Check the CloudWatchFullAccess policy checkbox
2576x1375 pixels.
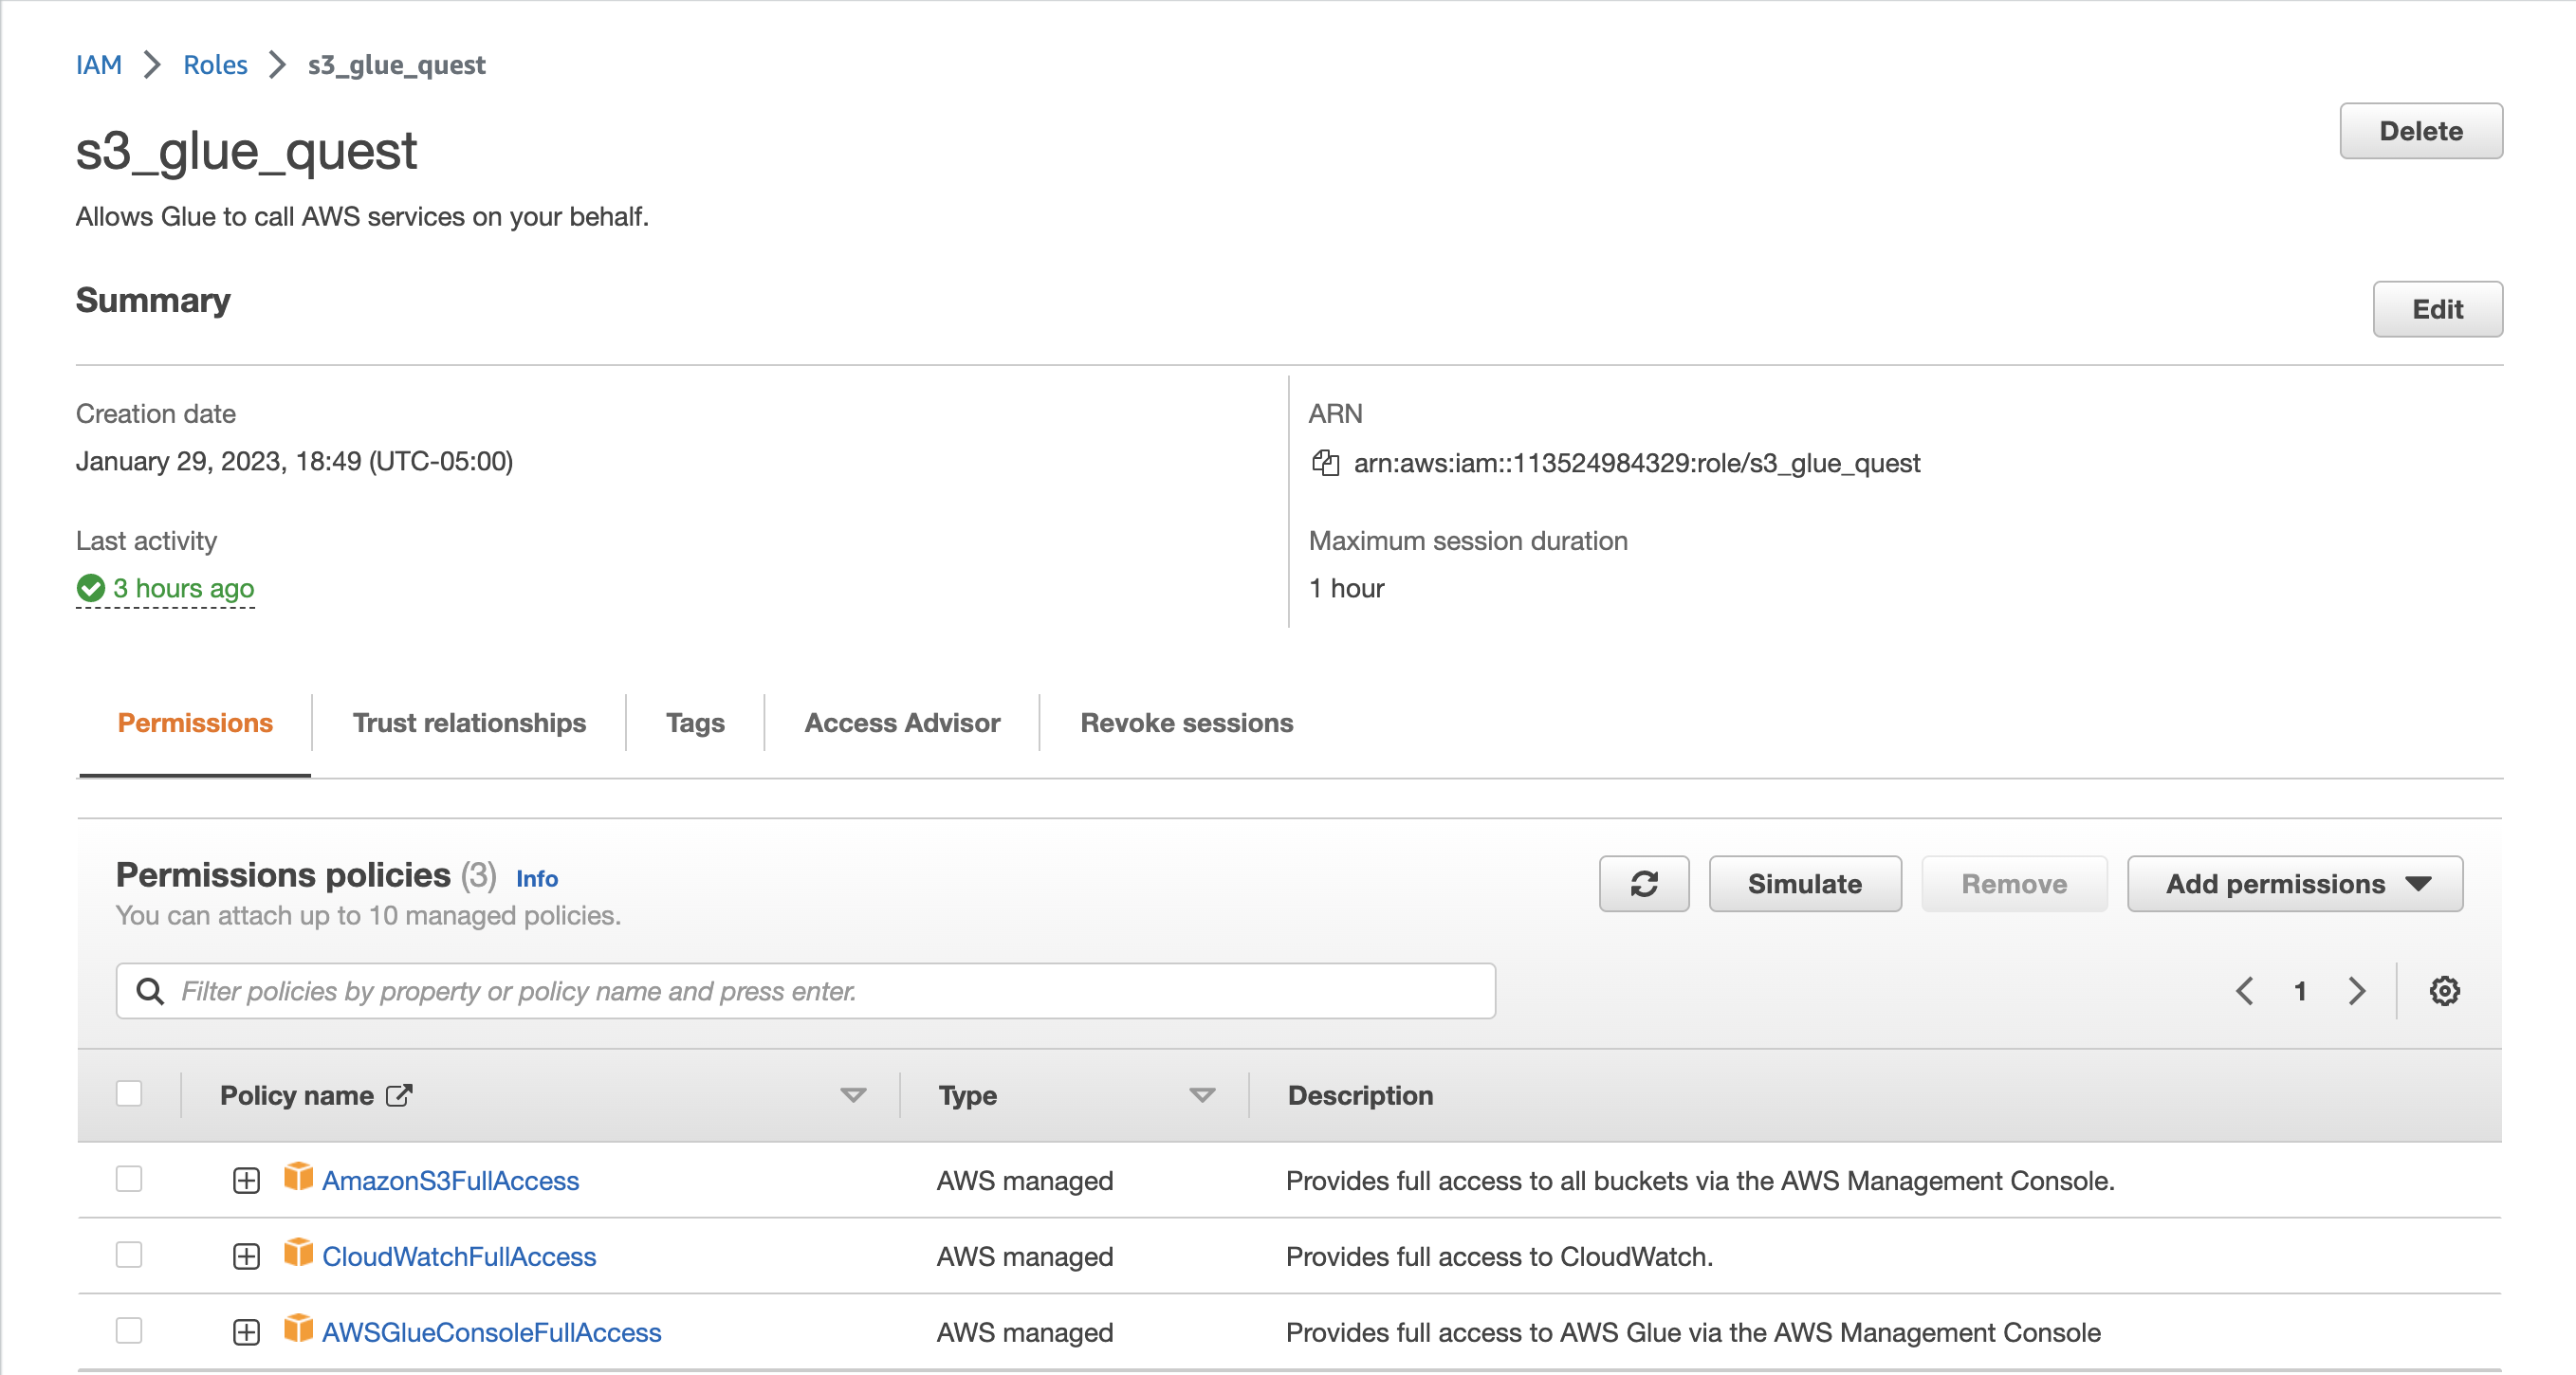point(129,1255)
